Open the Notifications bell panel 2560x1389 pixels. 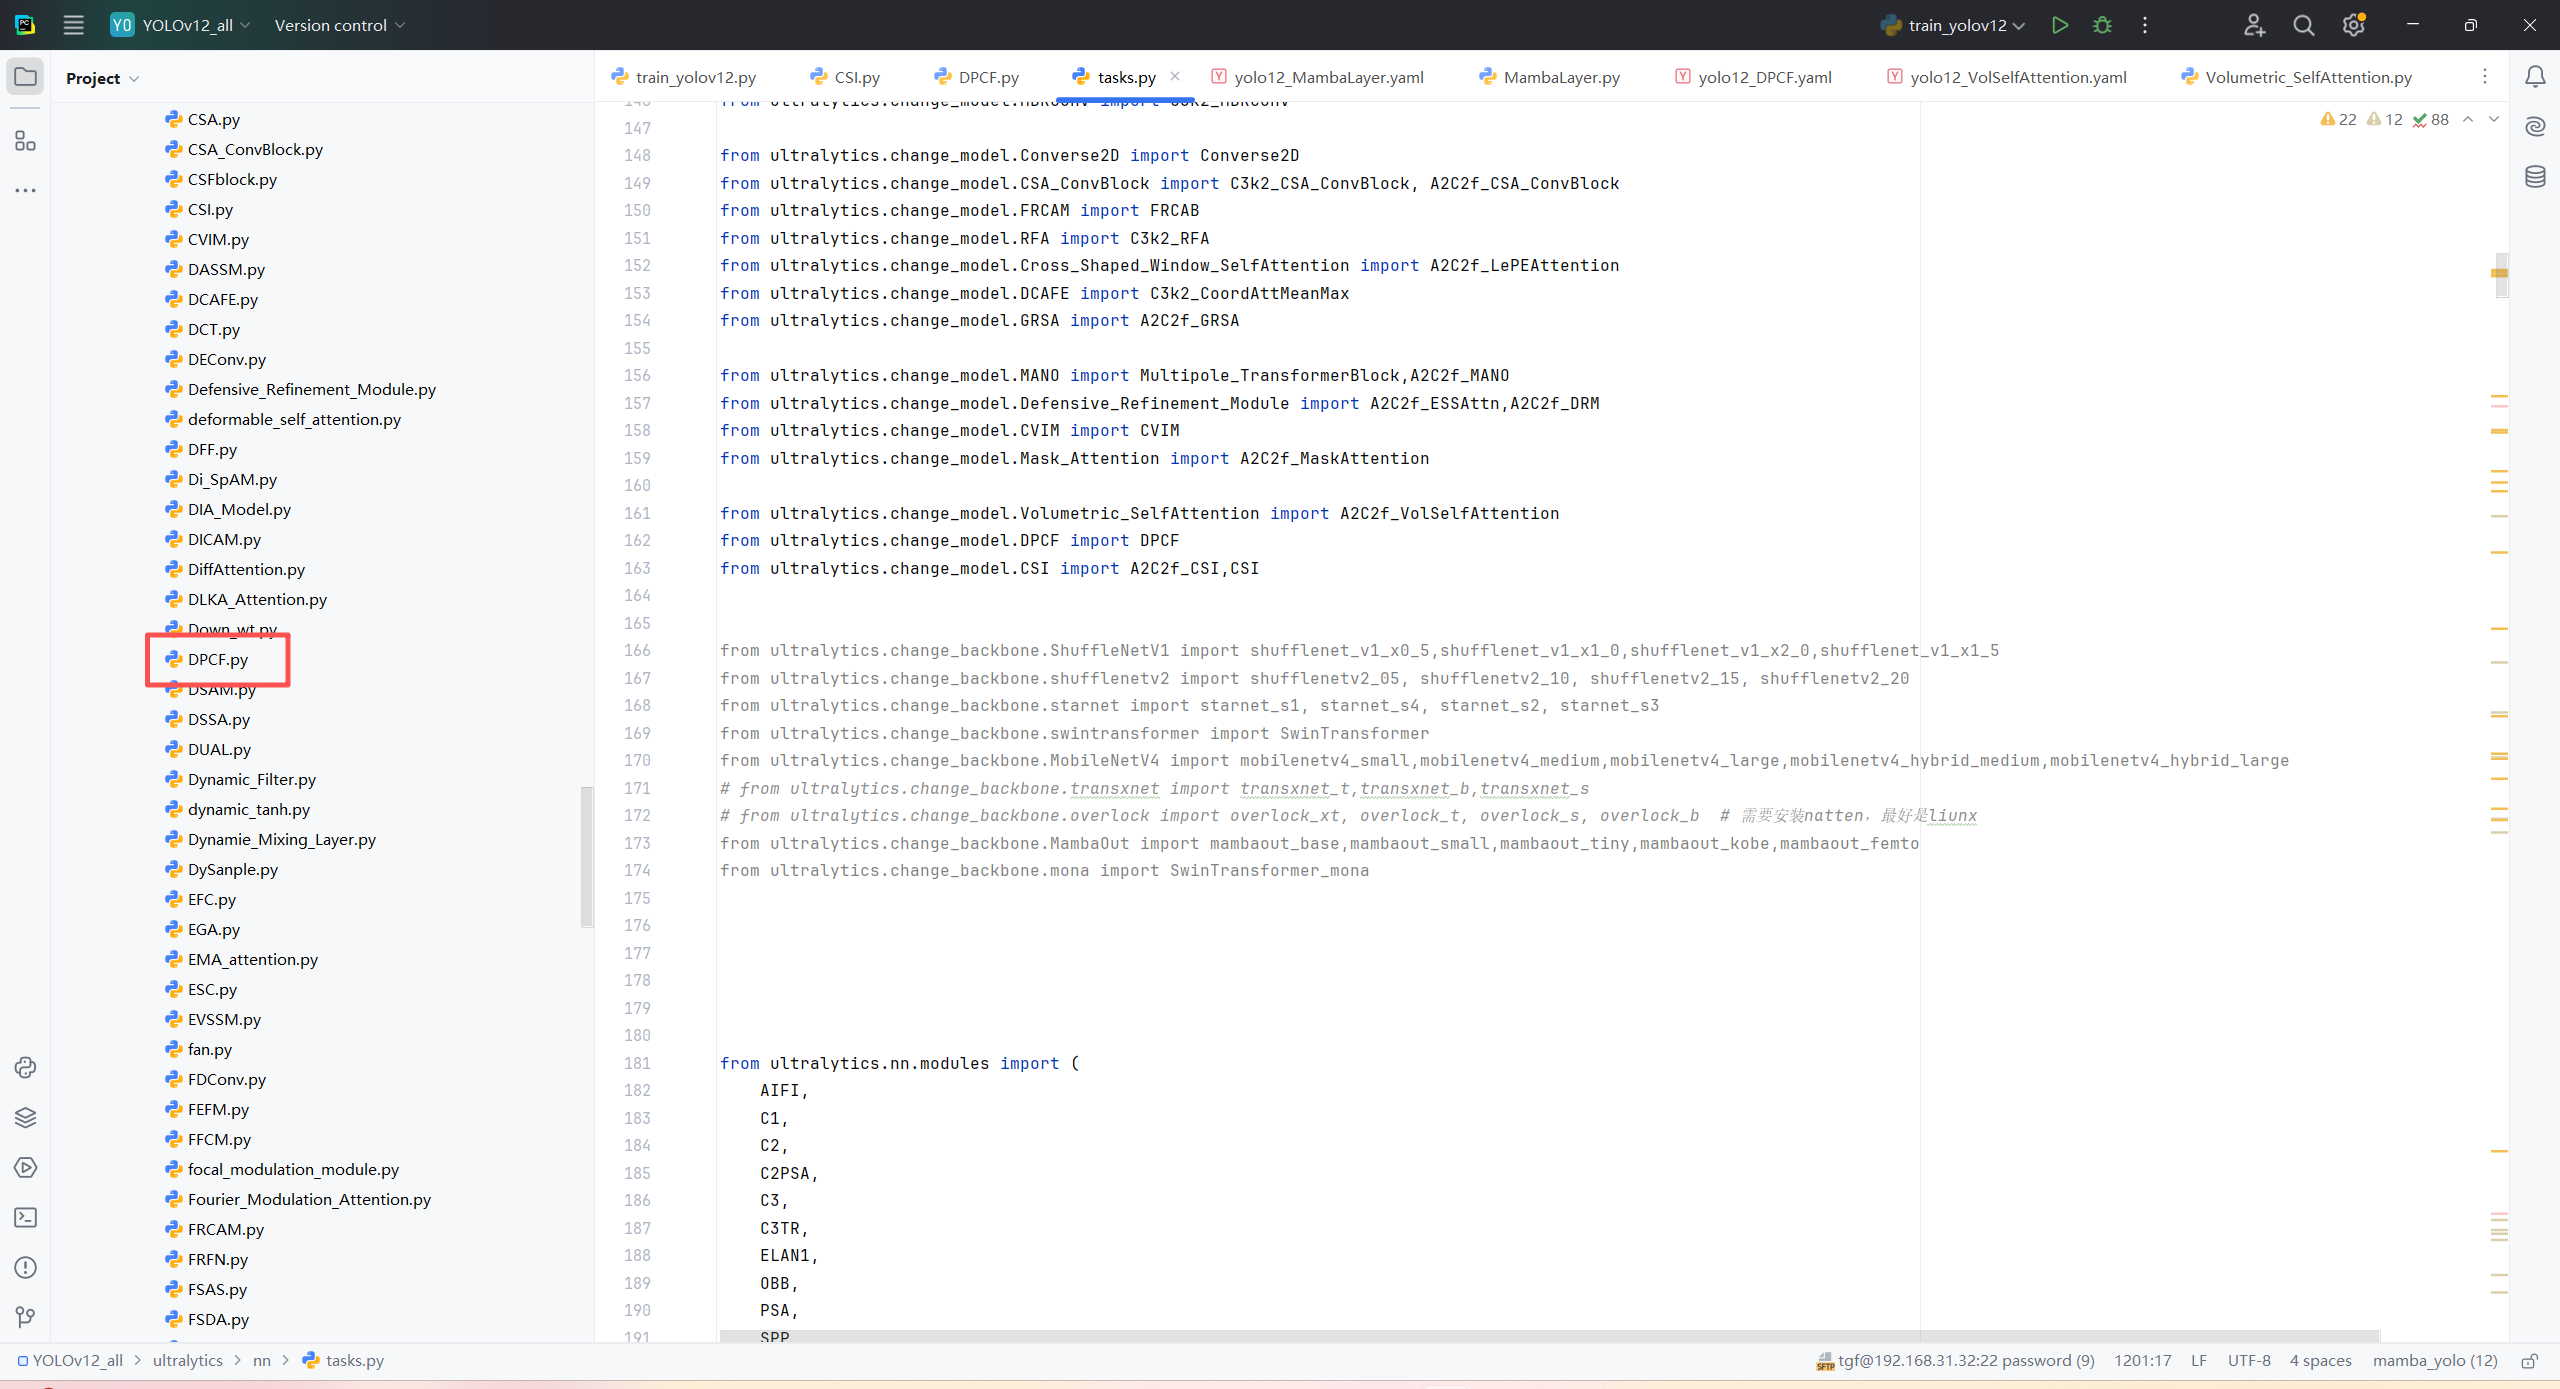tap(2535, 77)
